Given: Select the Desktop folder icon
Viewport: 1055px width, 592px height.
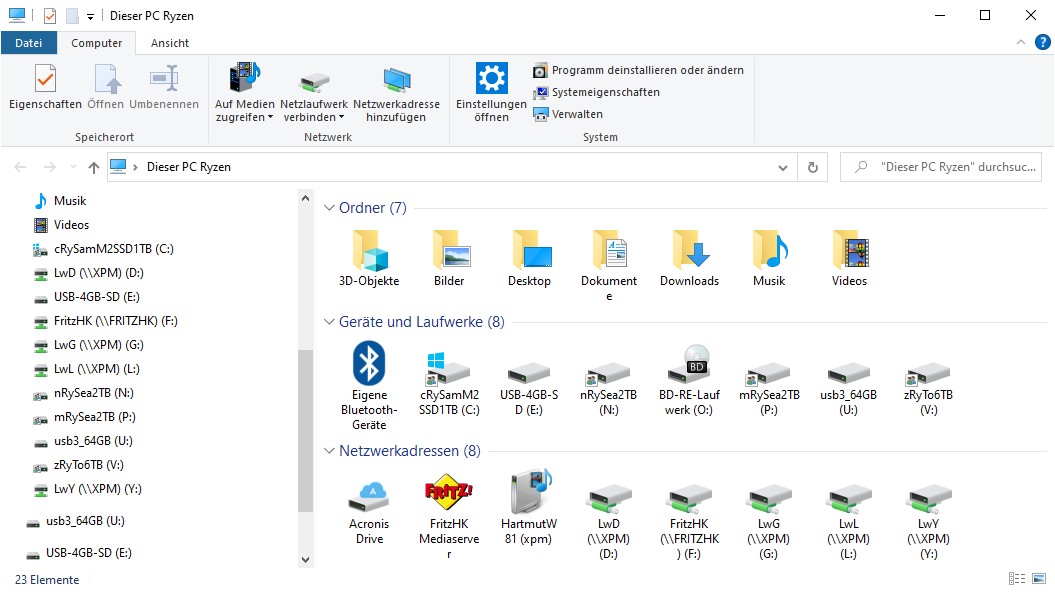Looking at the screenshot, I should point(530,251).
